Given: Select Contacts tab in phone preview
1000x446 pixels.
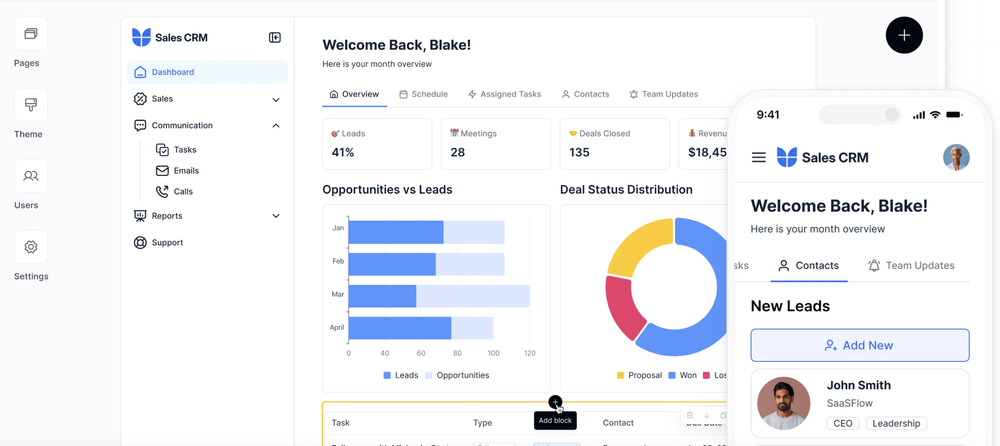Looking at the screenshot, I should [809, 265].
